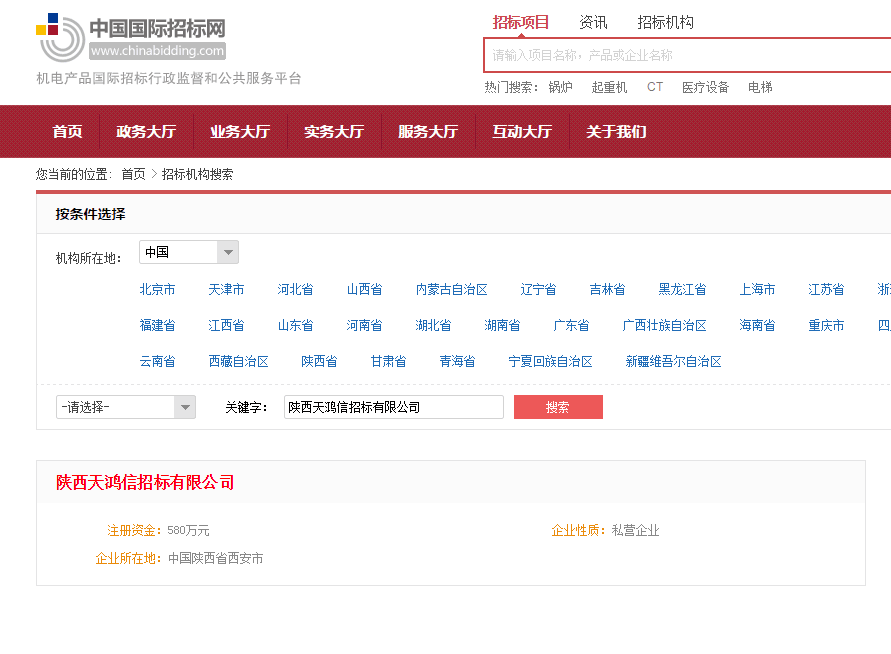Image resolution: width=891 pixels, height=654 pixels.
Task: Click the 关键字 keyword input field
Action: click(393, 407)
